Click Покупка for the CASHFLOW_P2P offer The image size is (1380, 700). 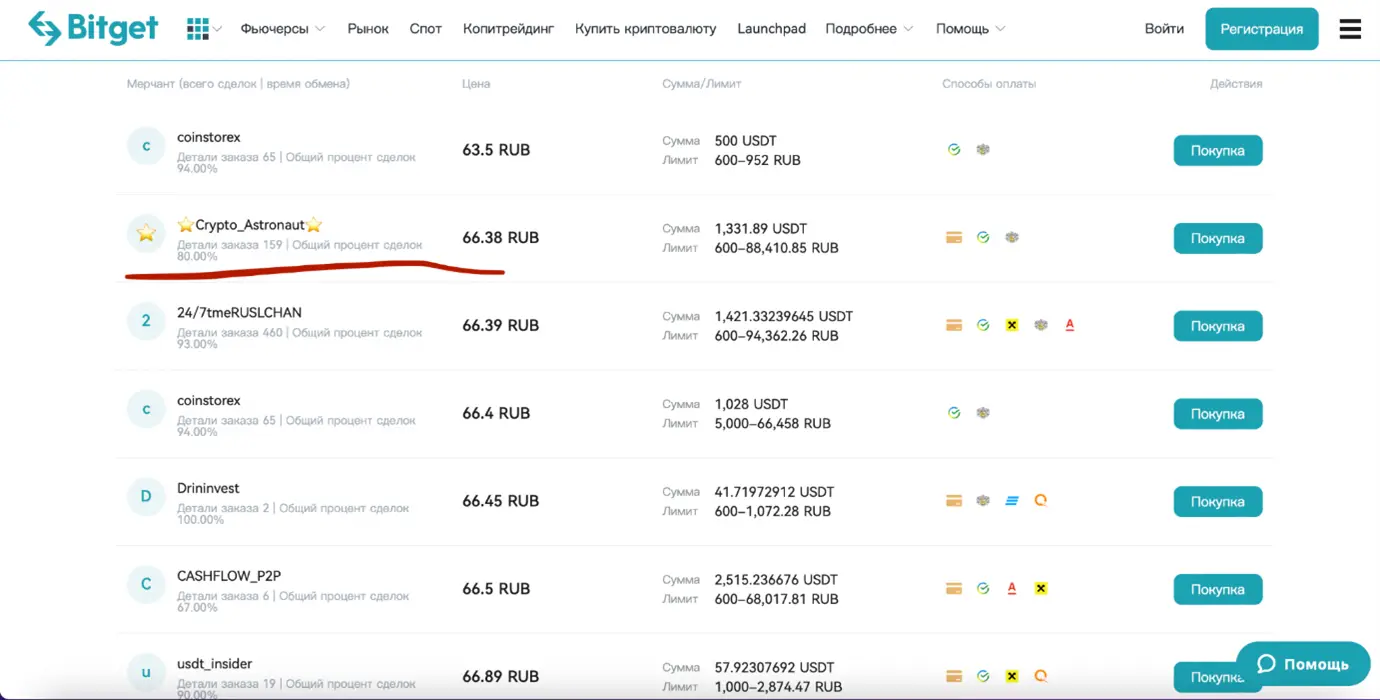coord(1218,590)
